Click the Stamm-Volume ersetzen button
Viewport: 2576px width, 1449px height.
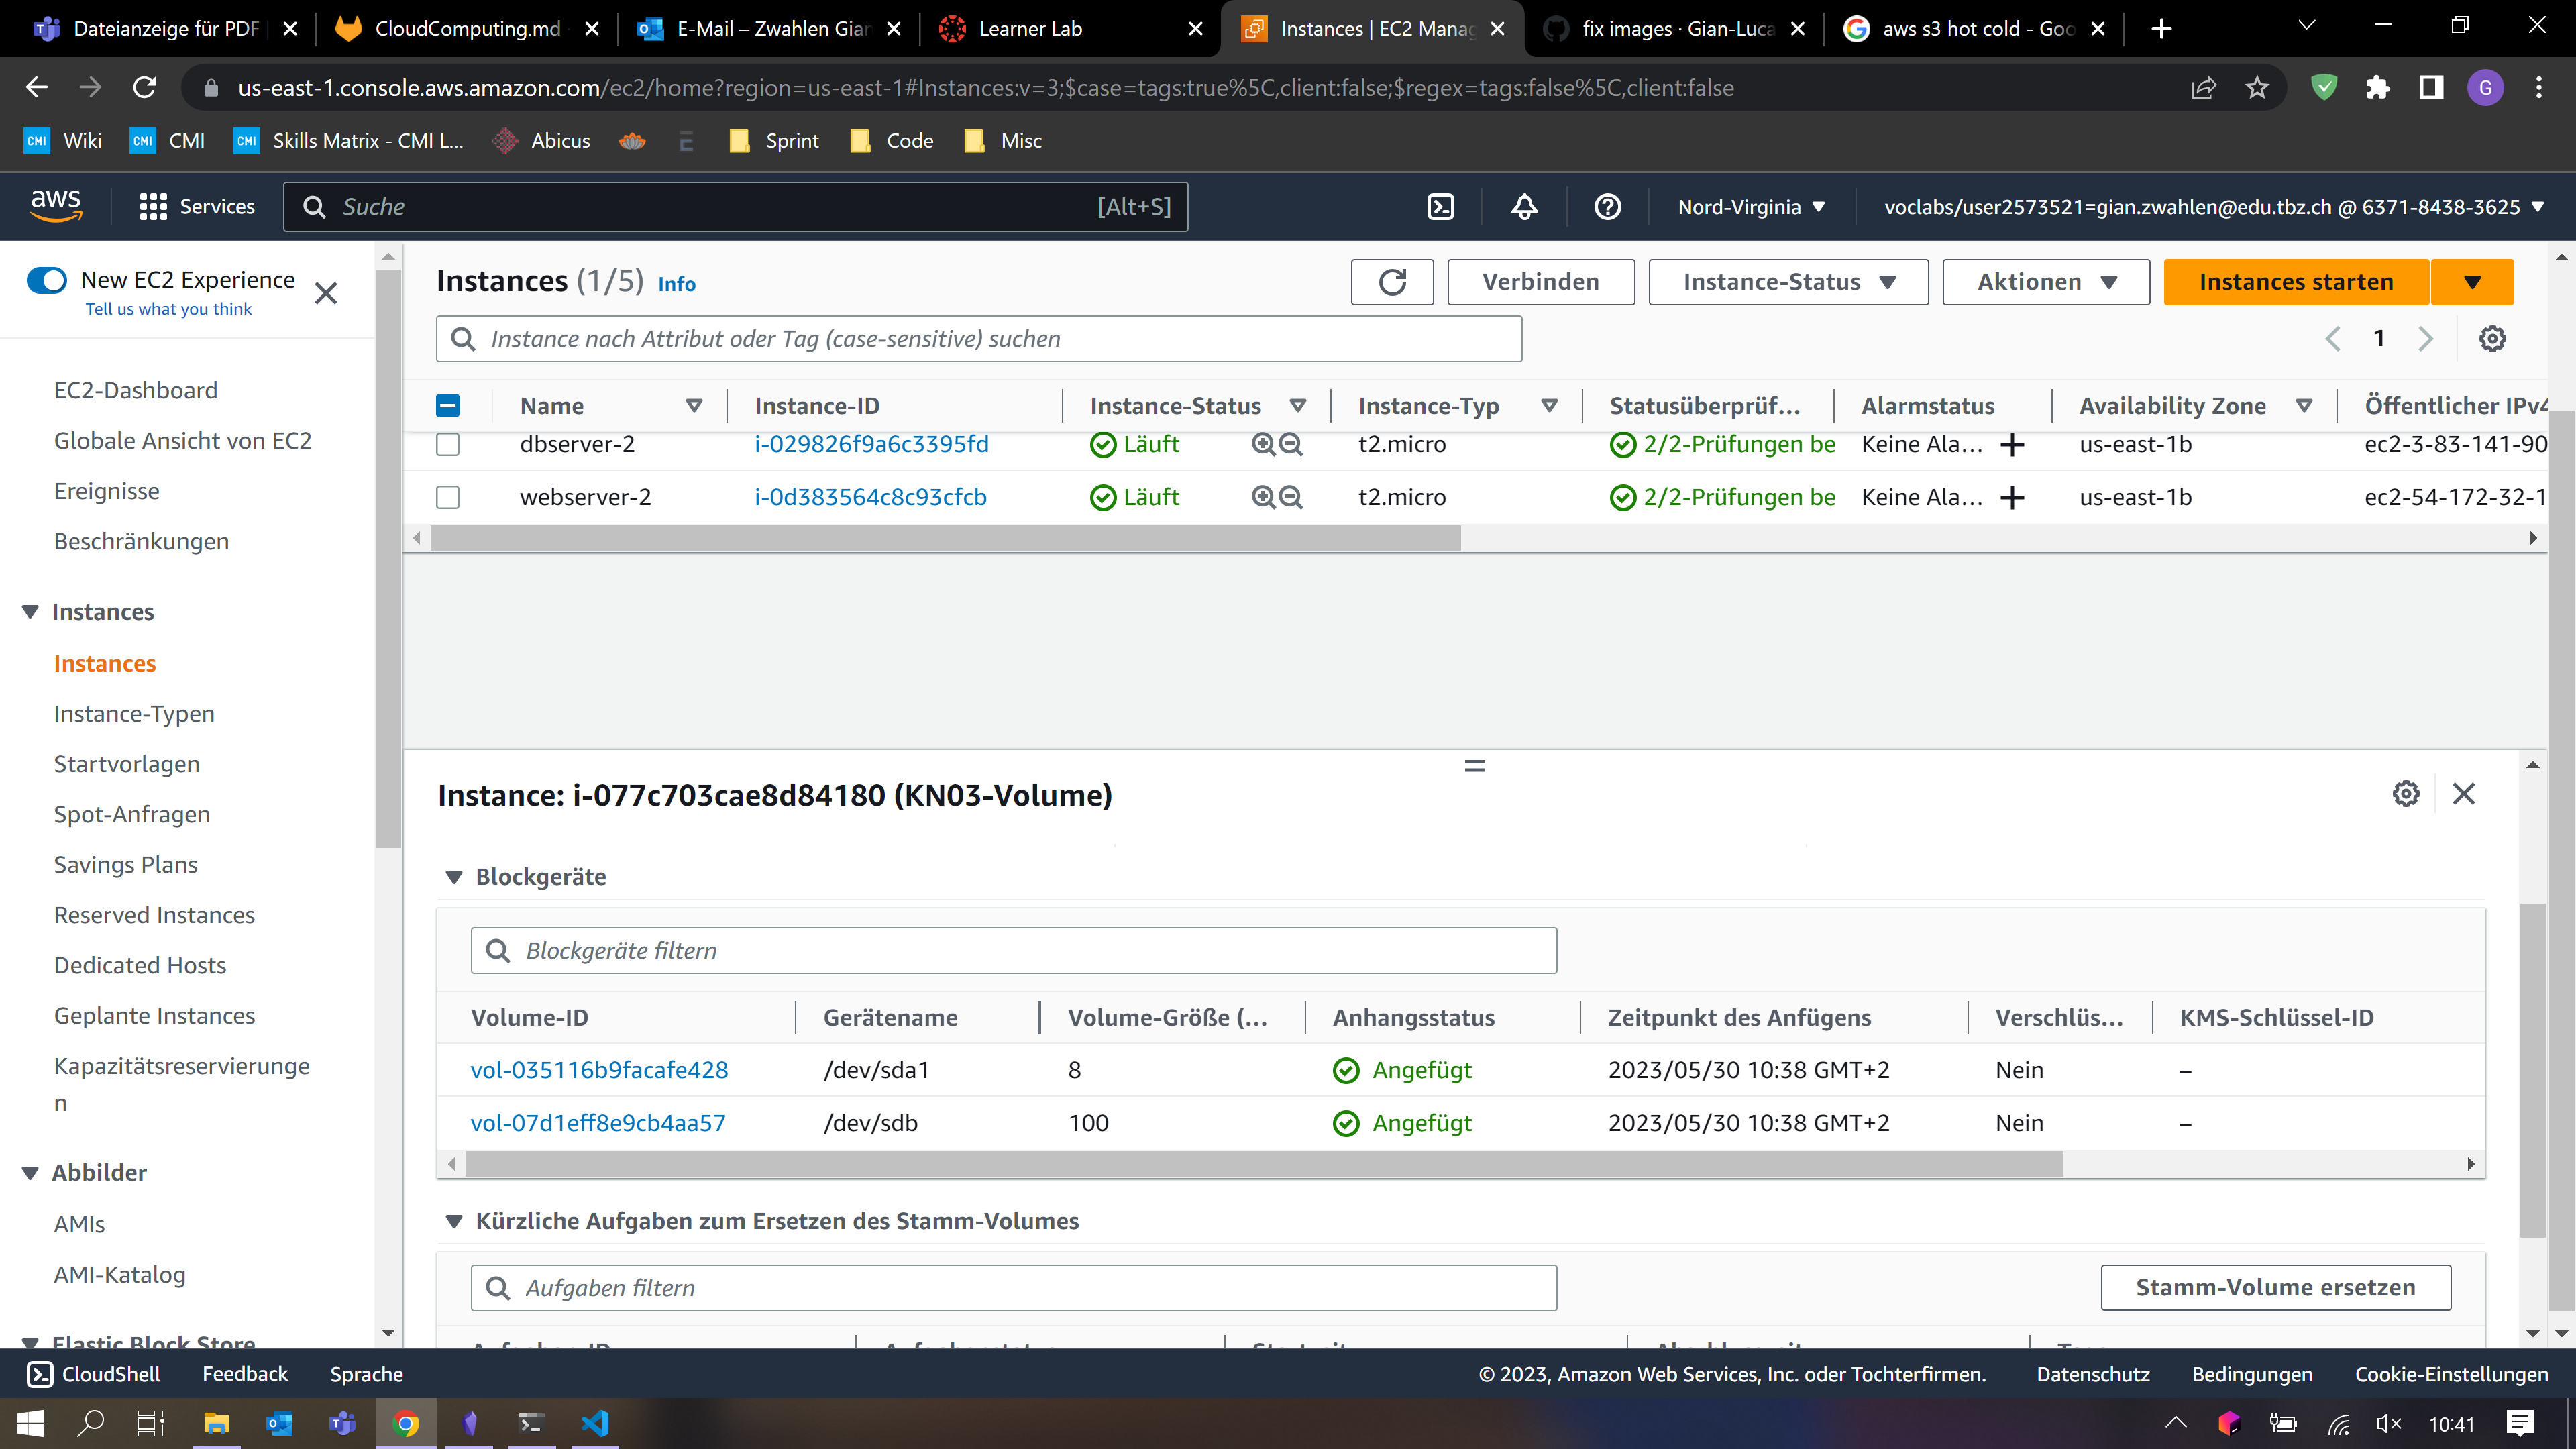(2275, 1287)
